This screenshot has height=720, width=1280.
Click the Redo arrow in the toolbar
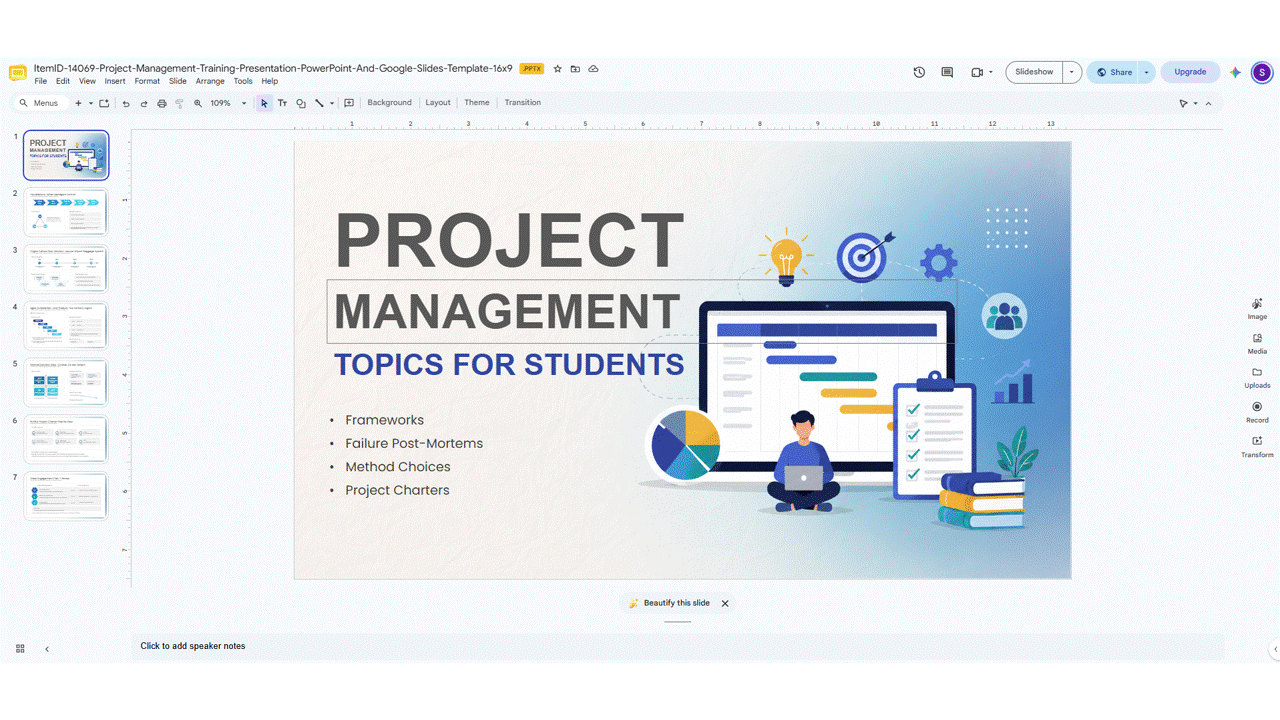coord(144,103)
